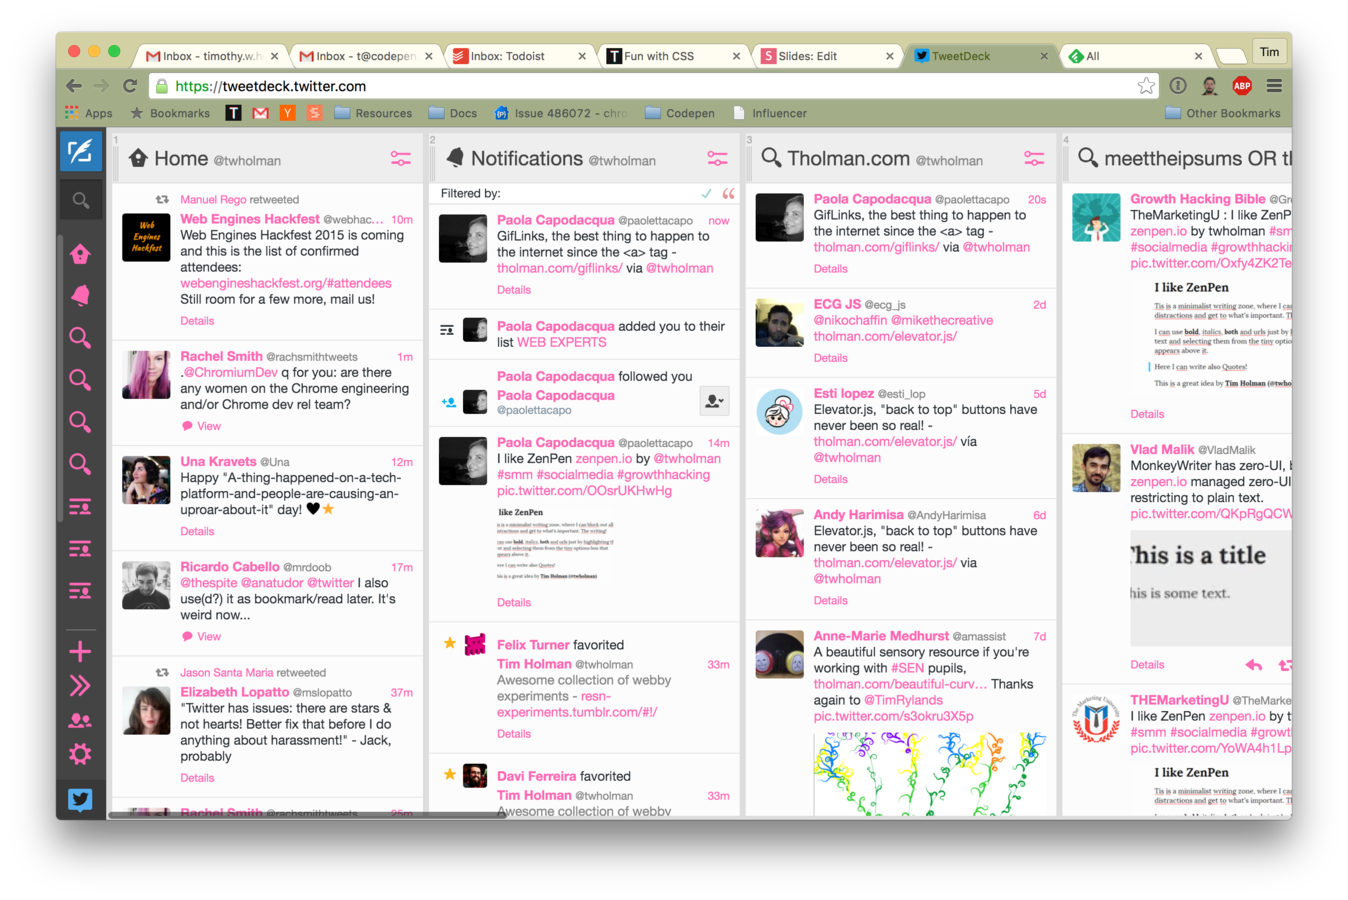
Task: Reload the TweetDeck page
Action: [130, 86]
